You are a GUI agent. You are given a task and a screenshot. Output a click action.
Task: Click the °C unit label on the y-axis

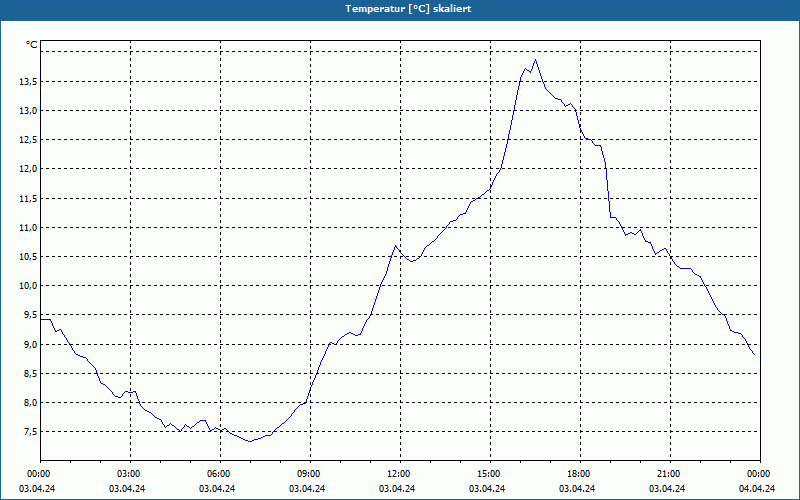[x=32, y=45]
